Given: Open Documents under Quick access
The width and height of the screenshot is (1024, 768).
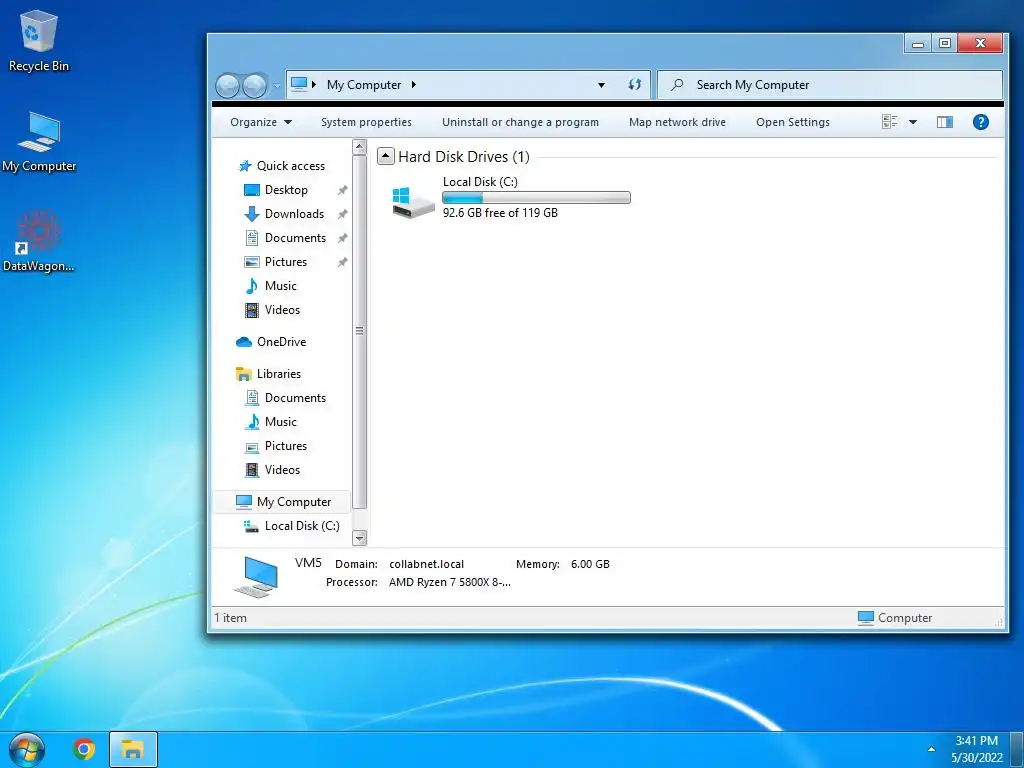Looking at the screenshot, I should (295, 238).
